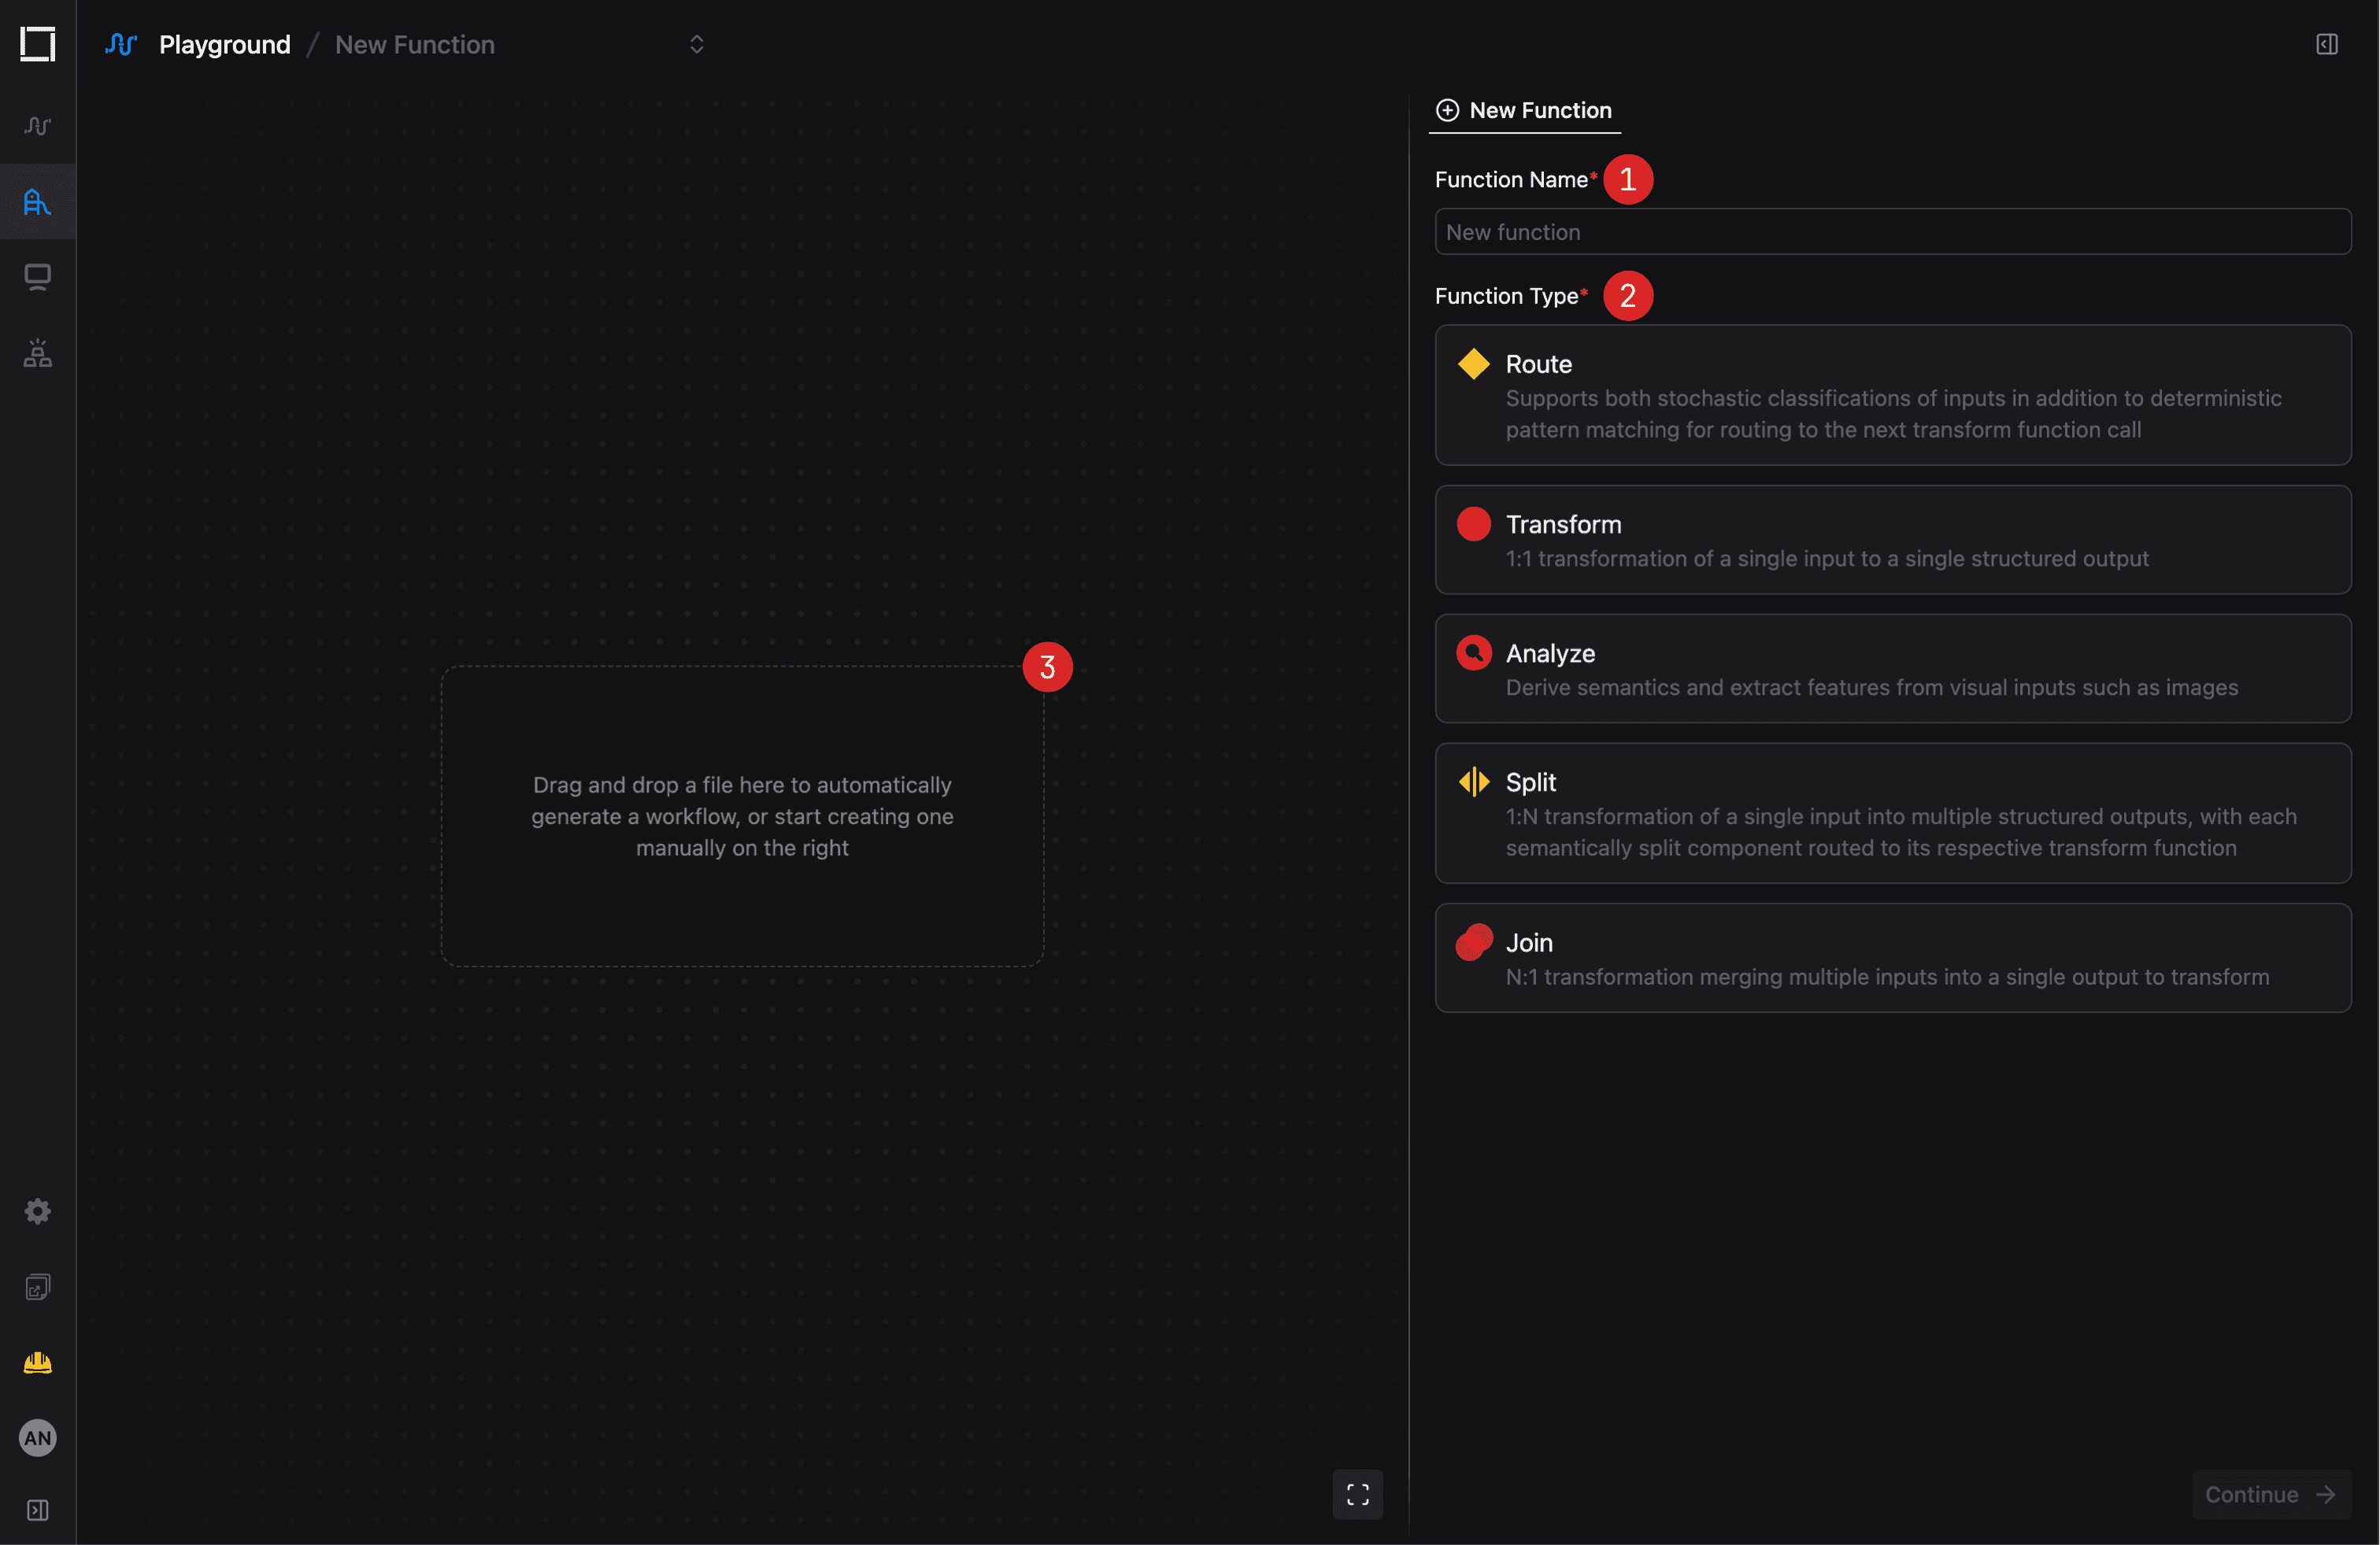The height and width of the screenshot is (1545, 2380).
Task: Choose the Analyze function type
Action: click(1890, 668)
